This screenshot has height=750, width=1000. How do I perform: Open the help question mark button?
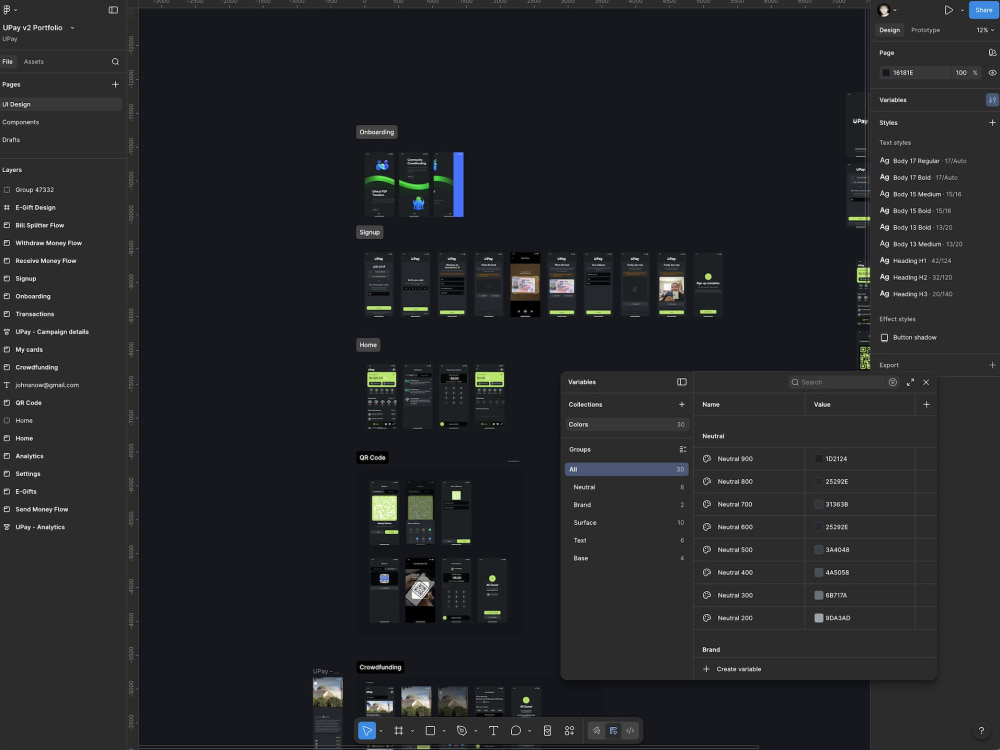tap(981, 731)
